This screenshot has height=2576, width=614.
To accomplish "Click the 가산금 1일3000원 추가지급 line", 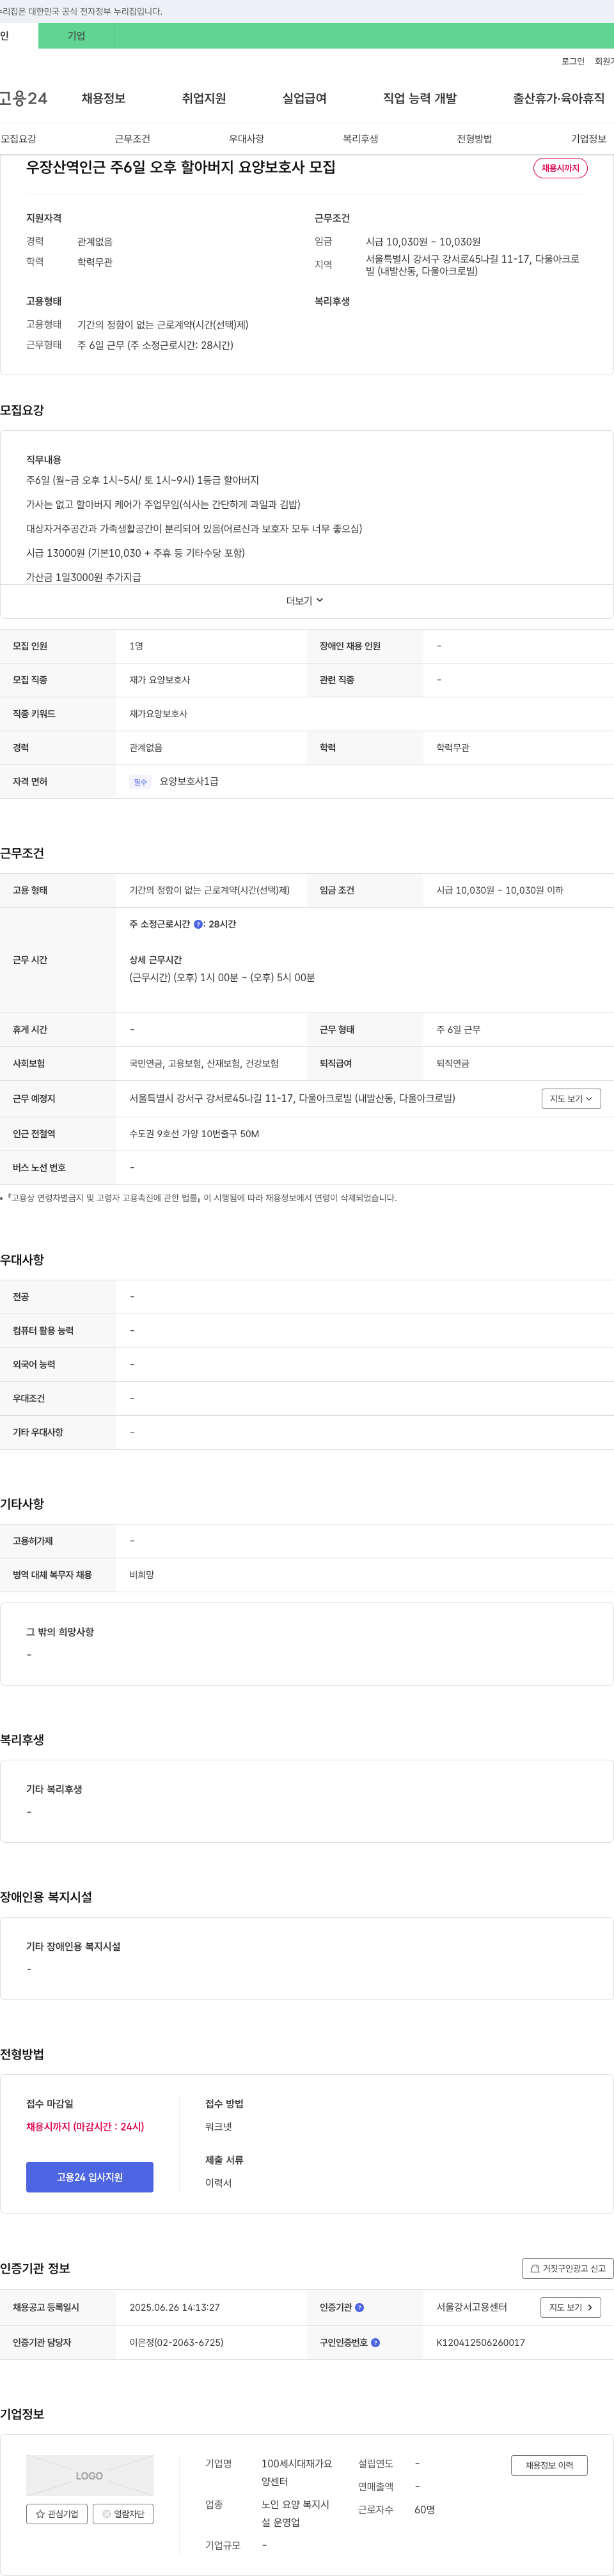I will click(x=83, y=577).
